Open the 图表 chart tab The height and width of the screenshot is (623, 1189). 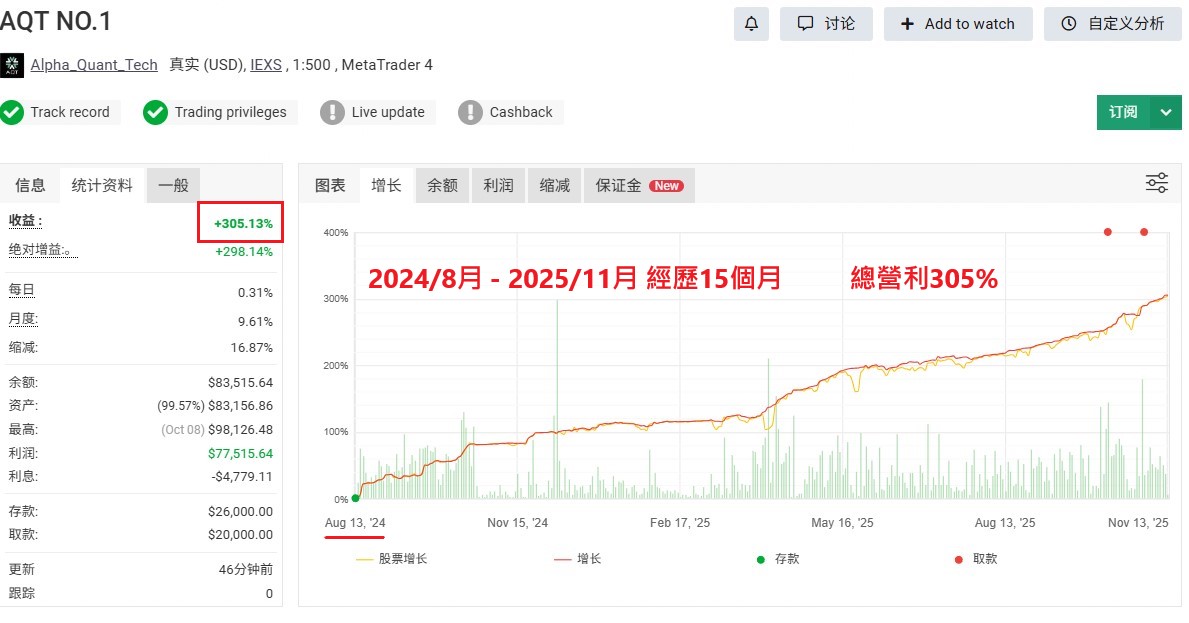pyautogui.click(x=330, y=185)
